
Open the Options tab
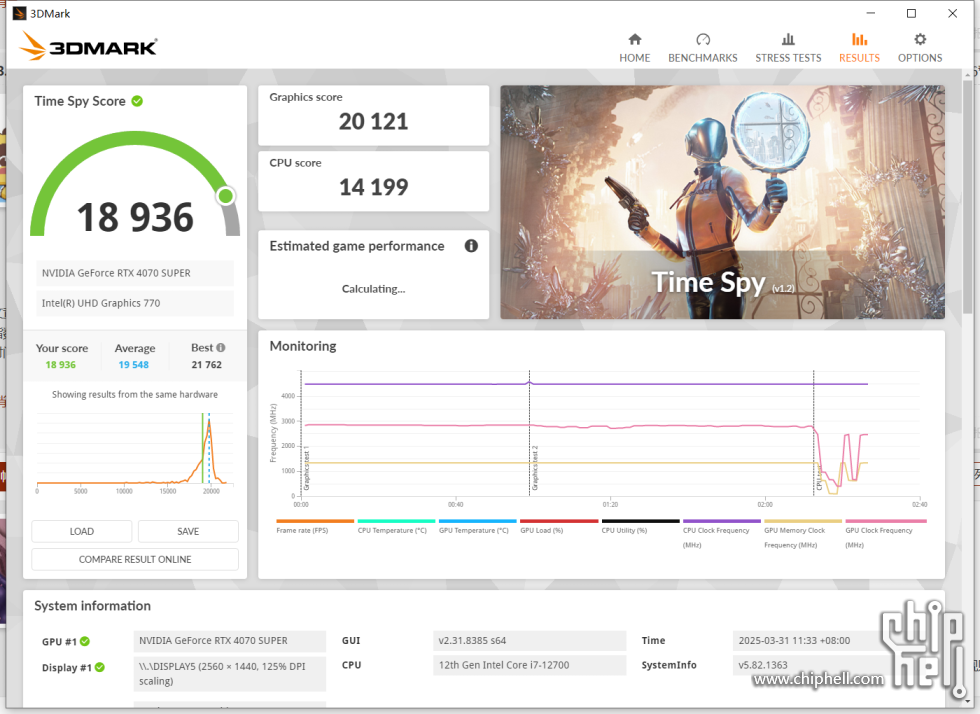click(x=920, y=48)
